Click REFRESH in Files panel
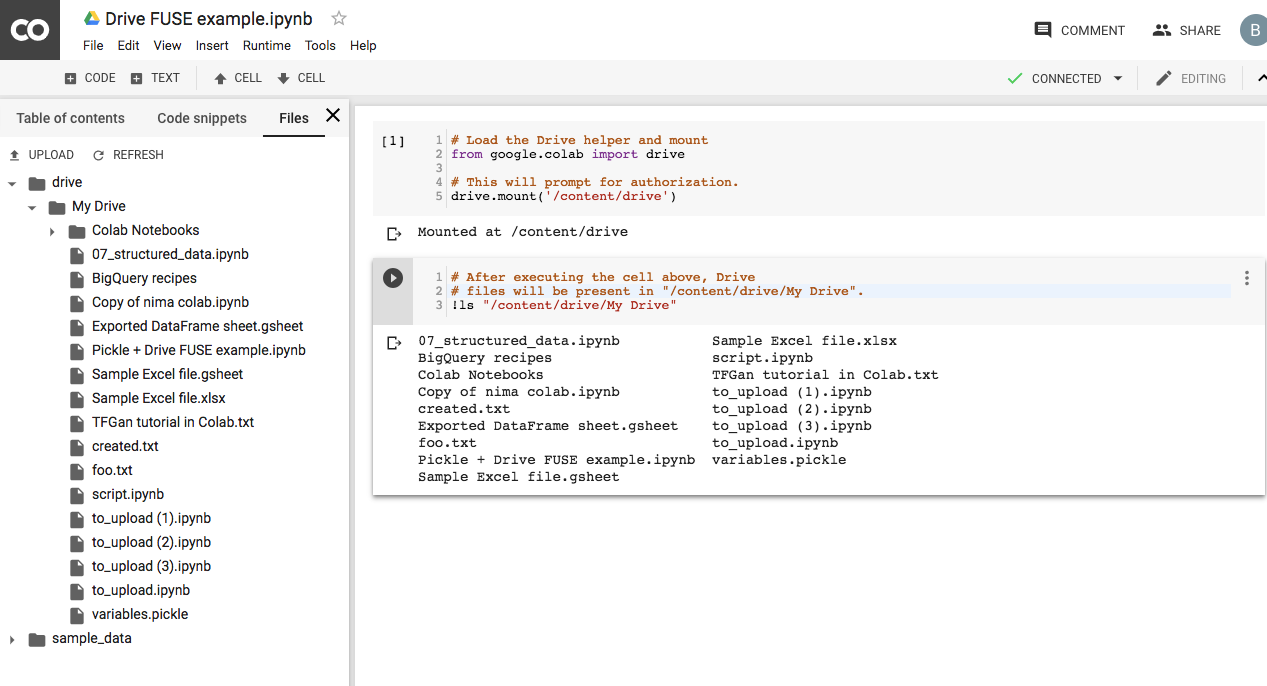Viewport: 1267px width, 686px height. (128, 155)
